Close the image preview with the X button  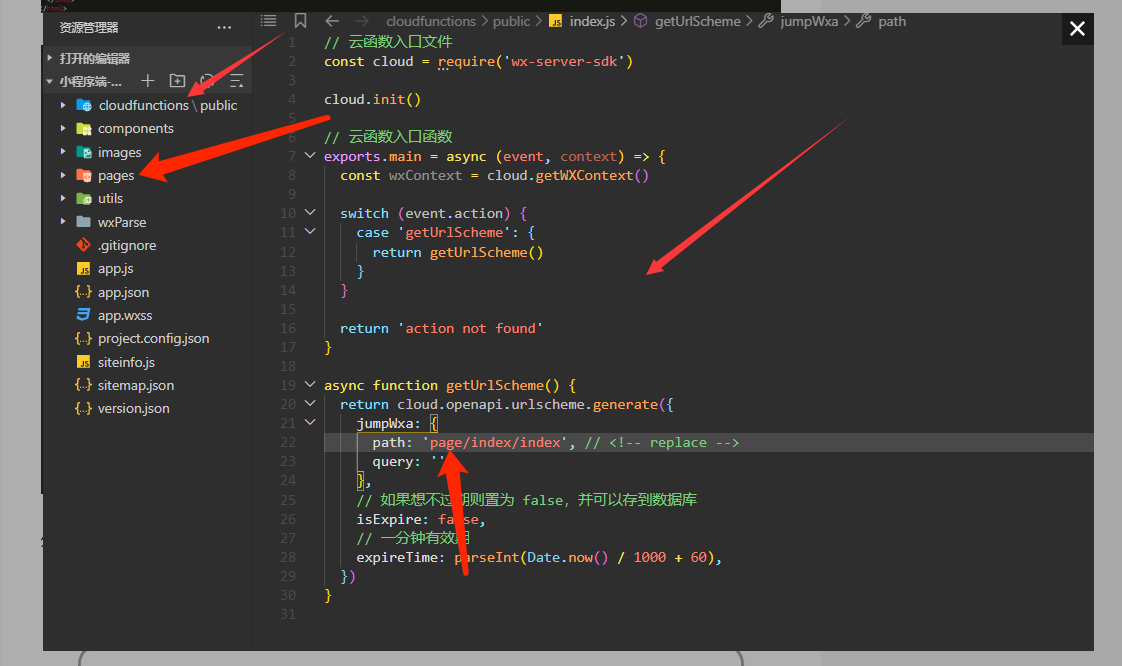(1077, 29)
